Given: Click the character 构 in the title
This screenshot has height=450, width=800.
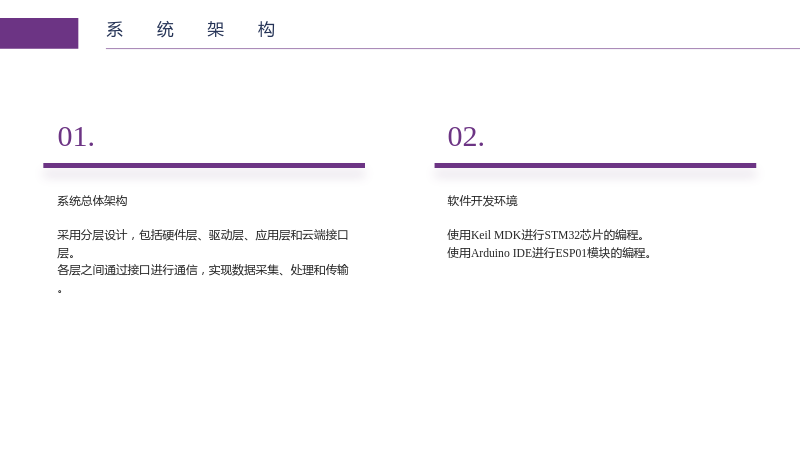Looking at the screenshot, I should click(x=266, y=30).
